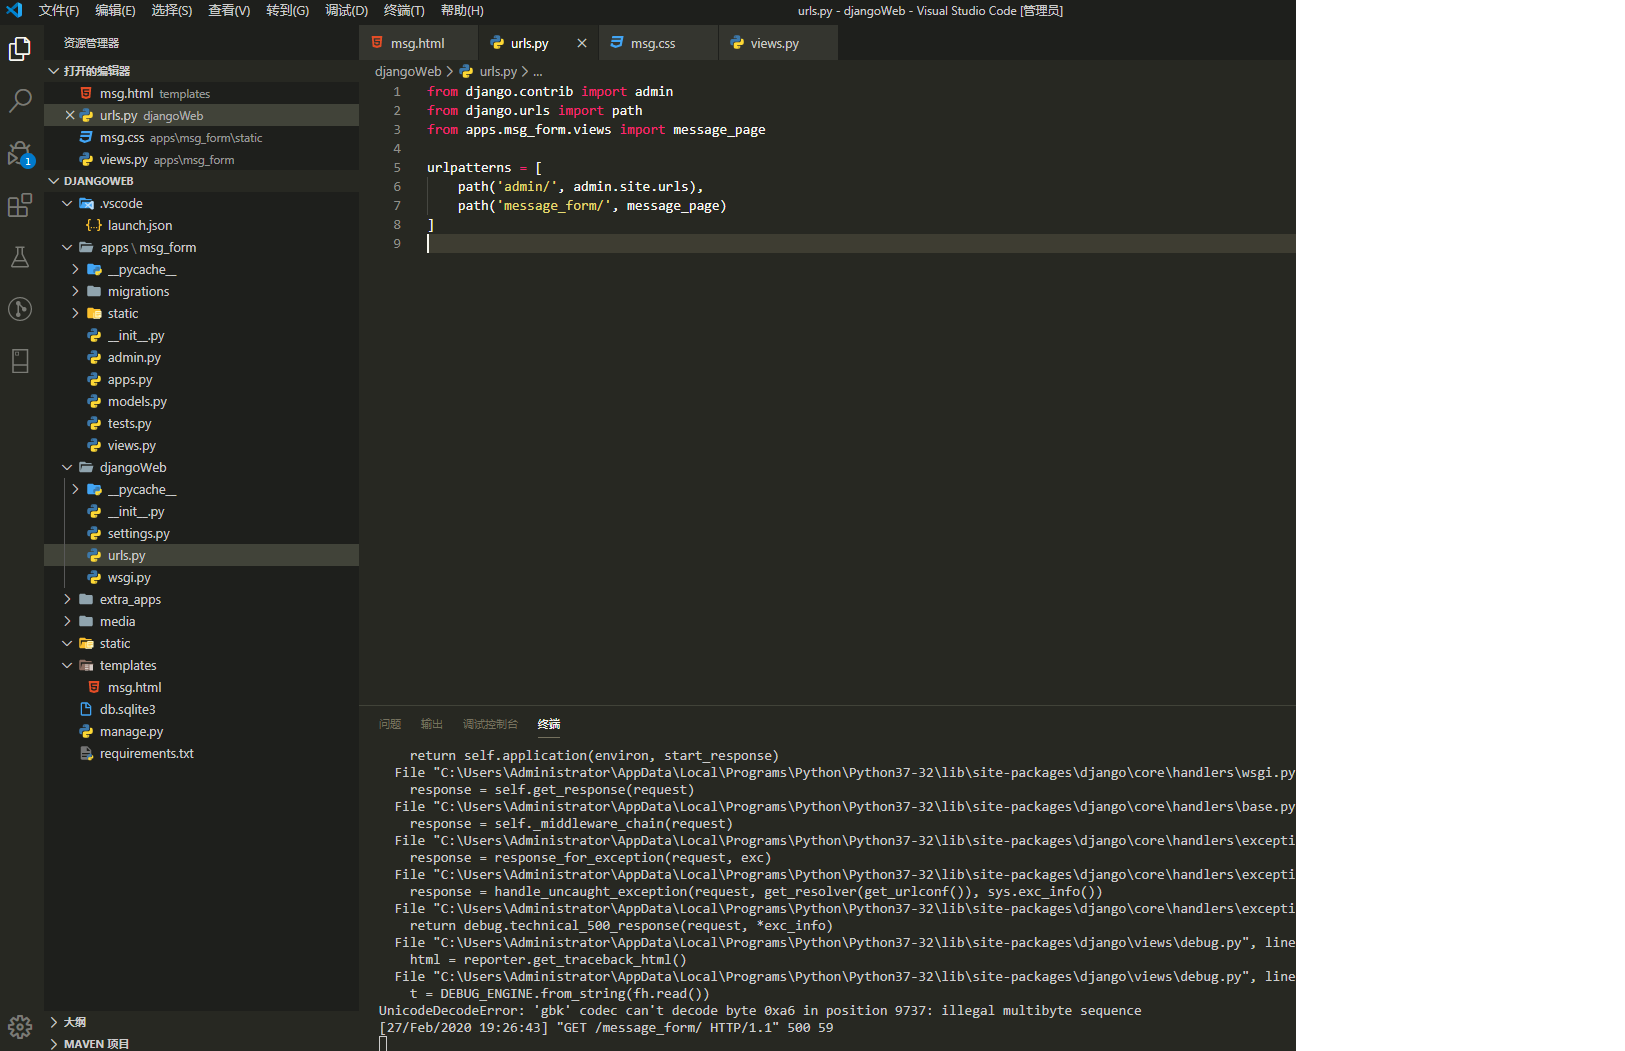Focus the terminal input prompt

click(x=383, y=1044)
